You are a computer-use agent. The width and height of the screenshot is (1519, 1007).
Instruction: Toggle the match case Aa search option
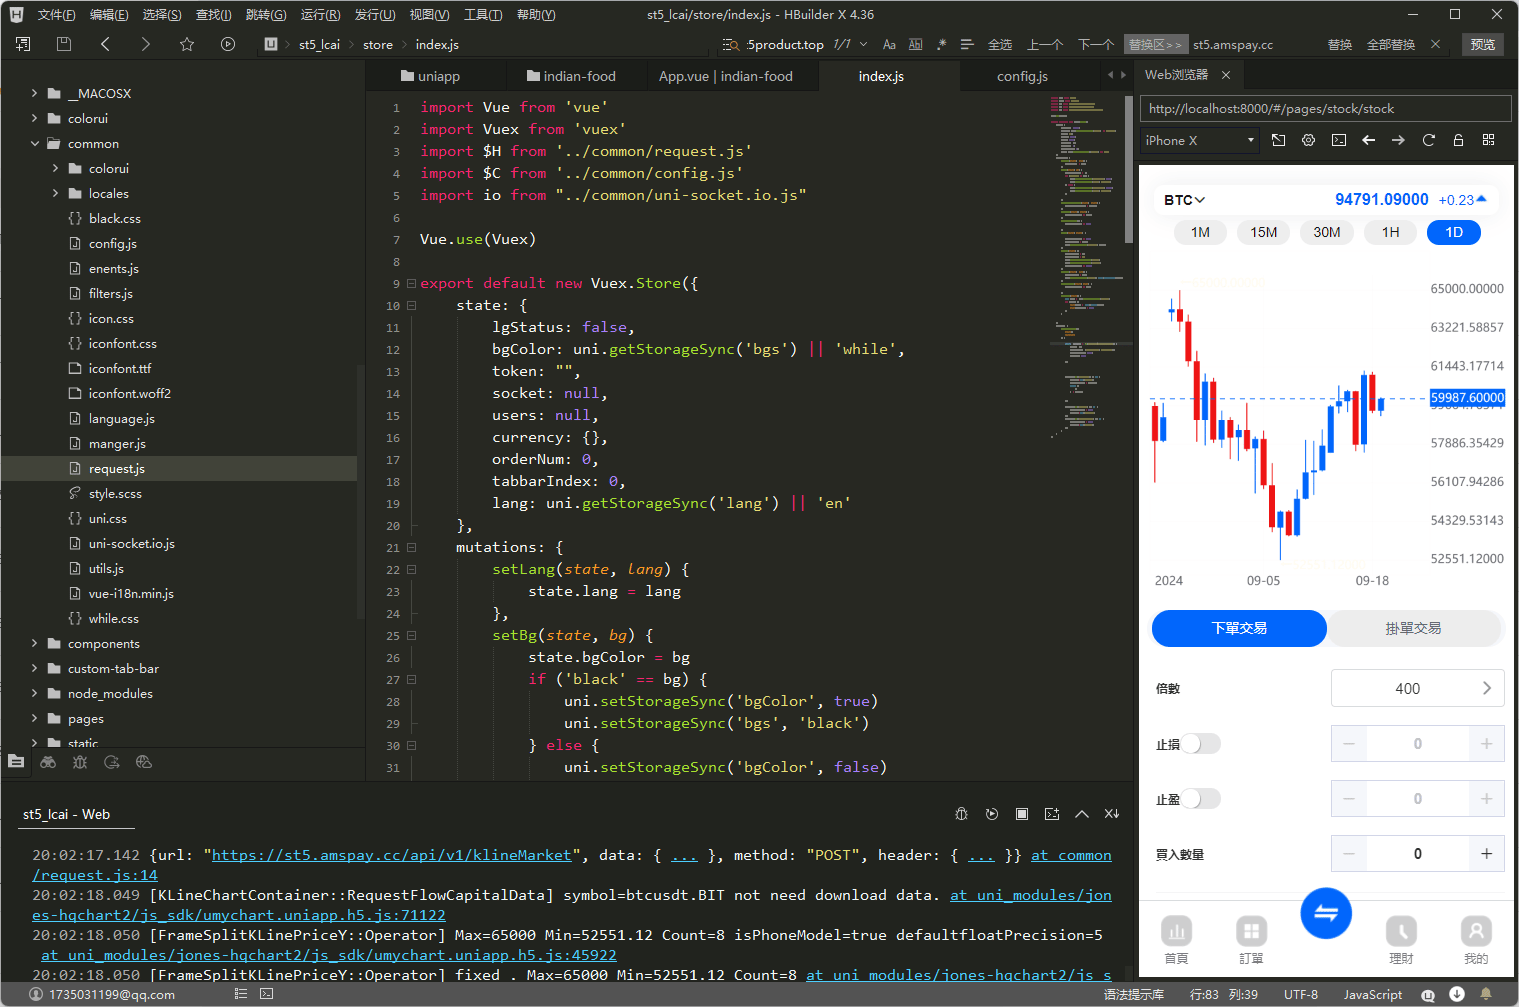coord(889,44)
